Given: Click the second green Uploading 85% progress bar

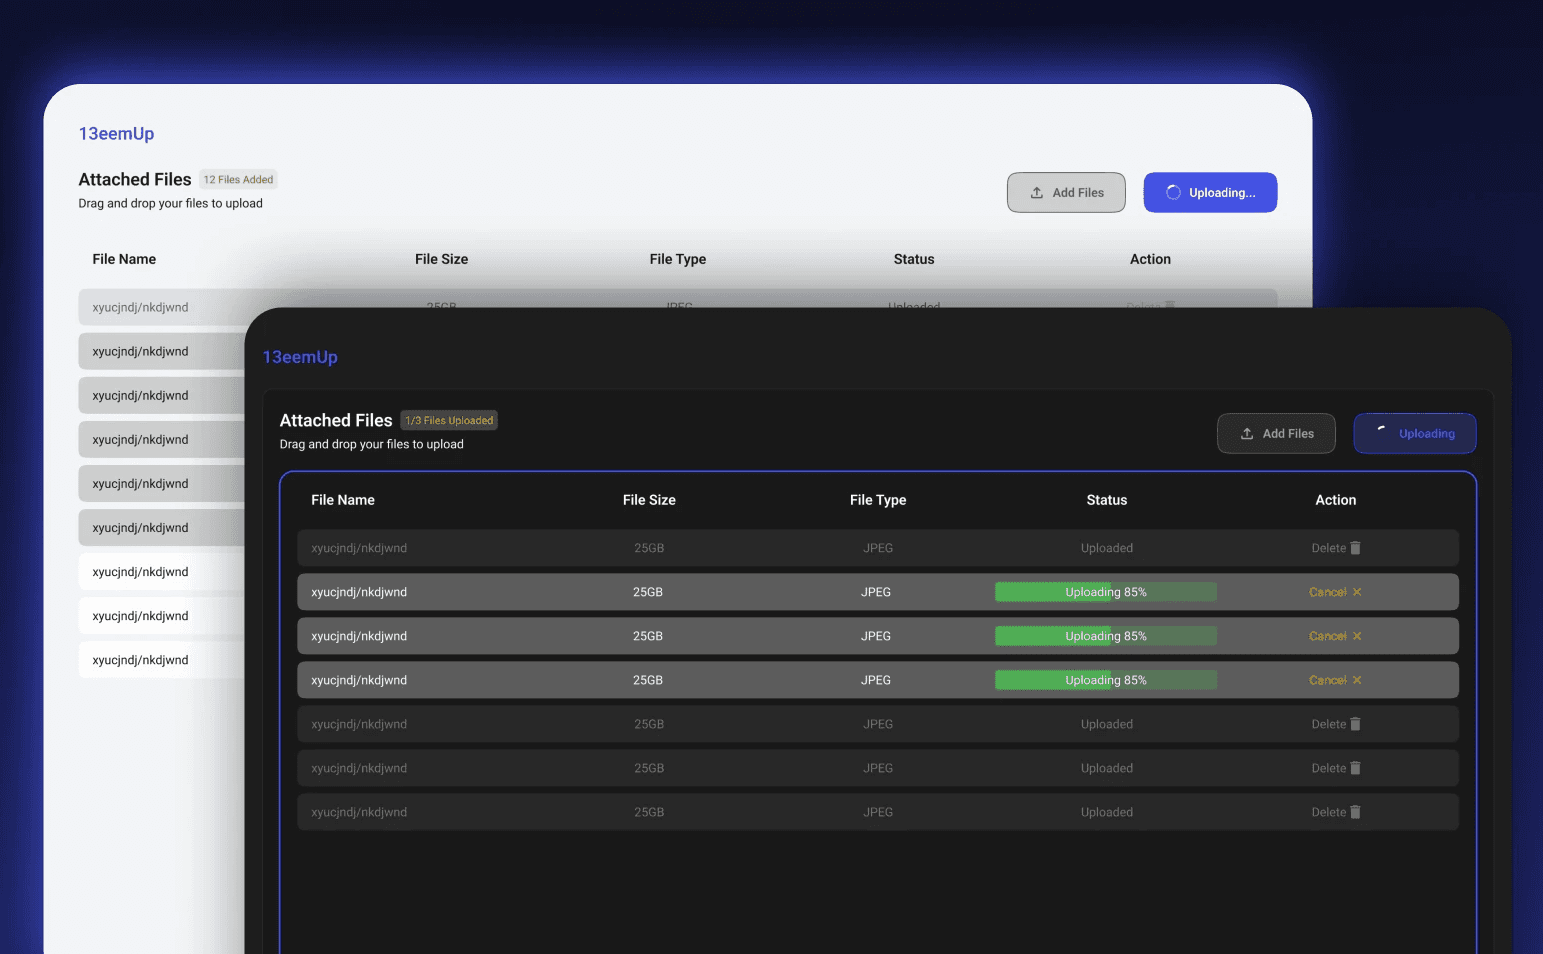Looking at the screenshot, I should pos(1106,636).
